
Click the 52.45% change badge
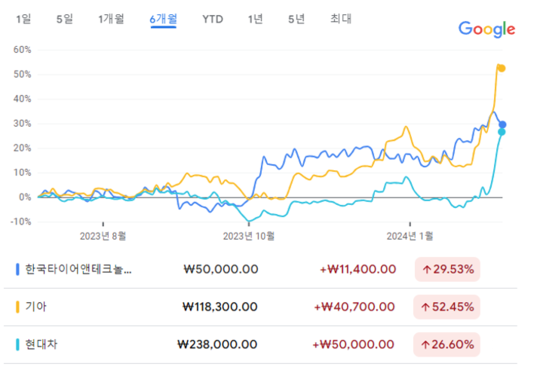(x=447, y=307)
